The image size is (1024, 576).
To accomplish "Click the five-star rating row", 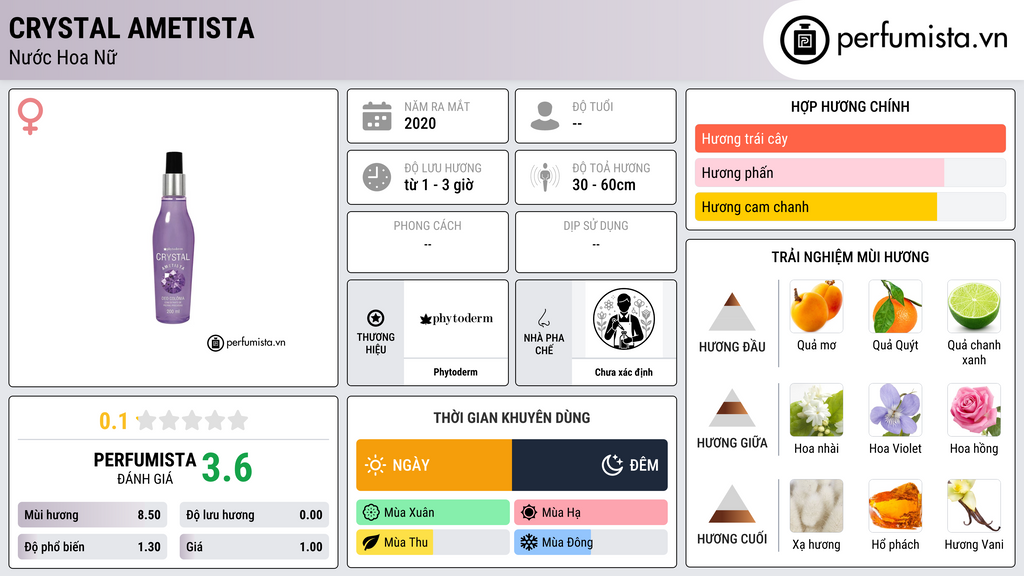I will pyautogui.click(x=193, y=420).
